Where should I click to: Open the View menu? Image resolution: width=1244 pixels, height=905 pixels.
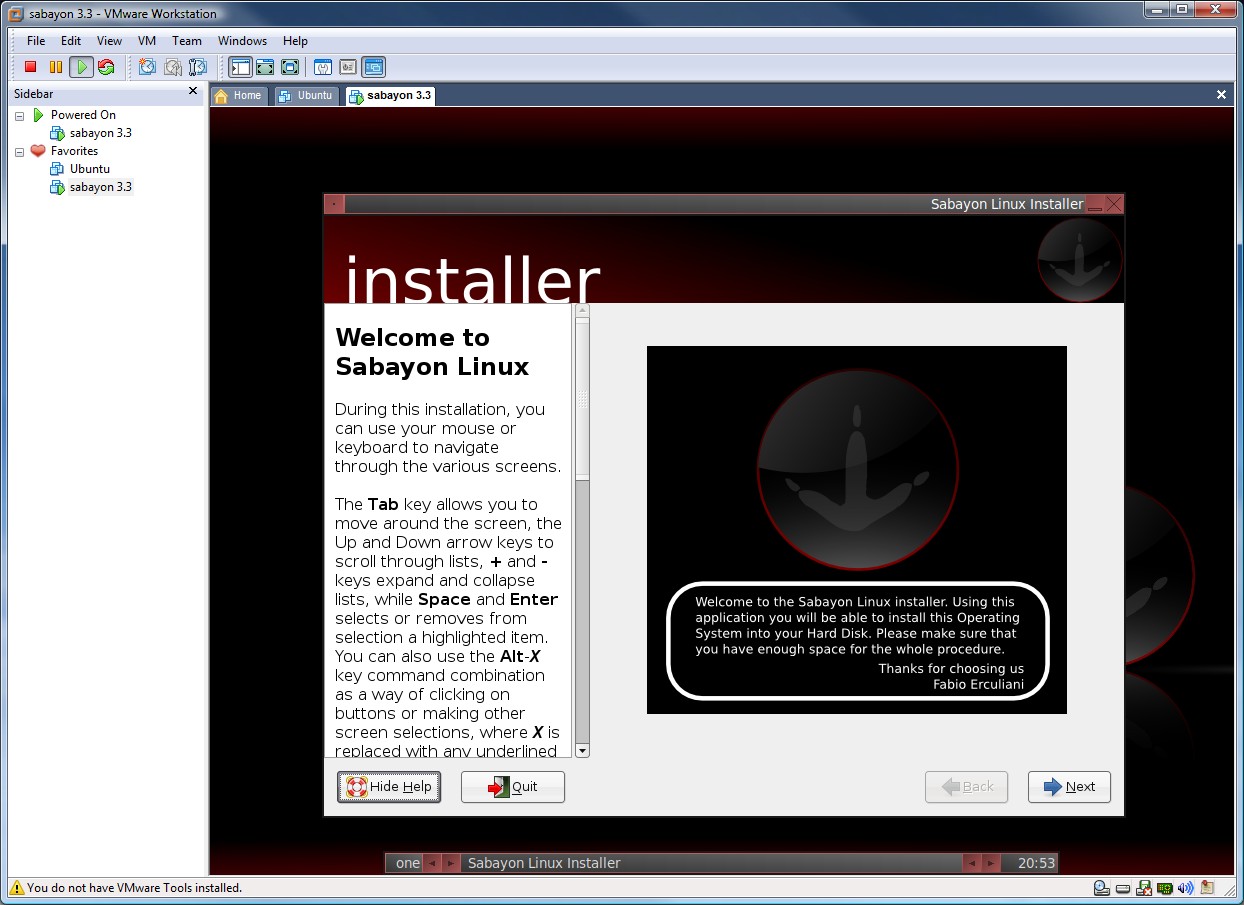point(109,41)
